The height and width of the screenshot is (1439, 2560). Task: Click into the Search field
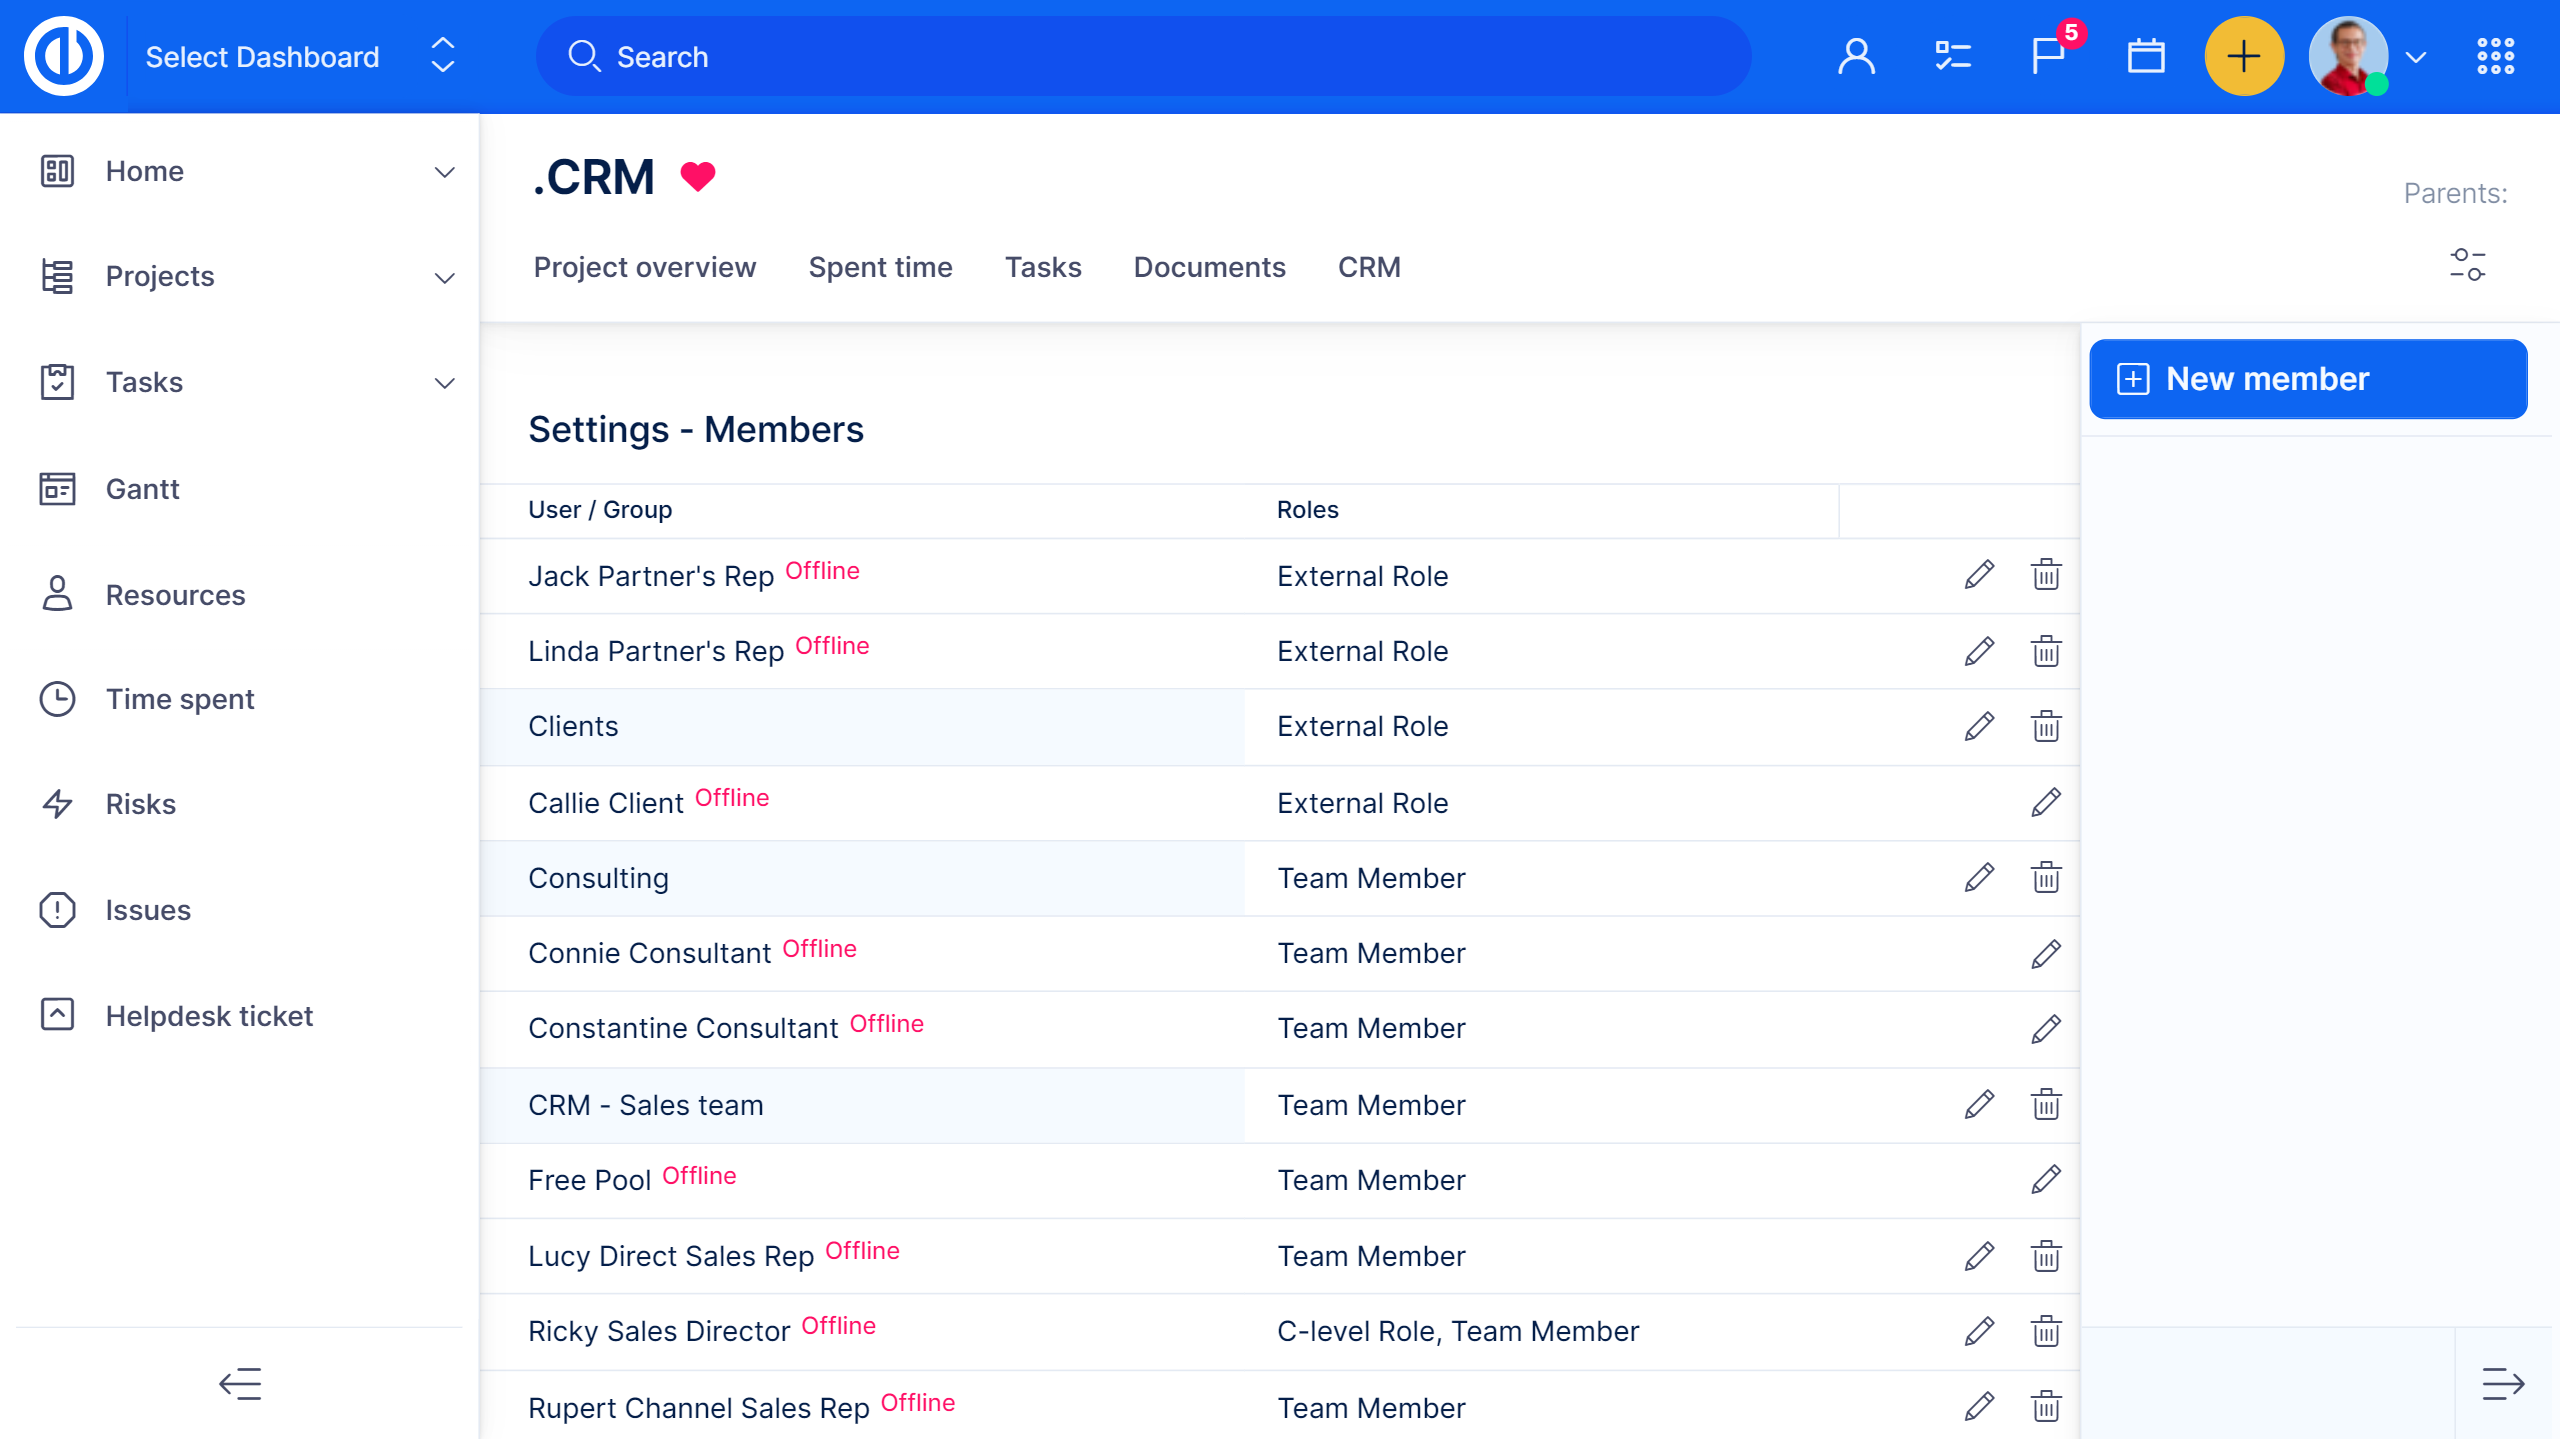tap(1143, 56)
